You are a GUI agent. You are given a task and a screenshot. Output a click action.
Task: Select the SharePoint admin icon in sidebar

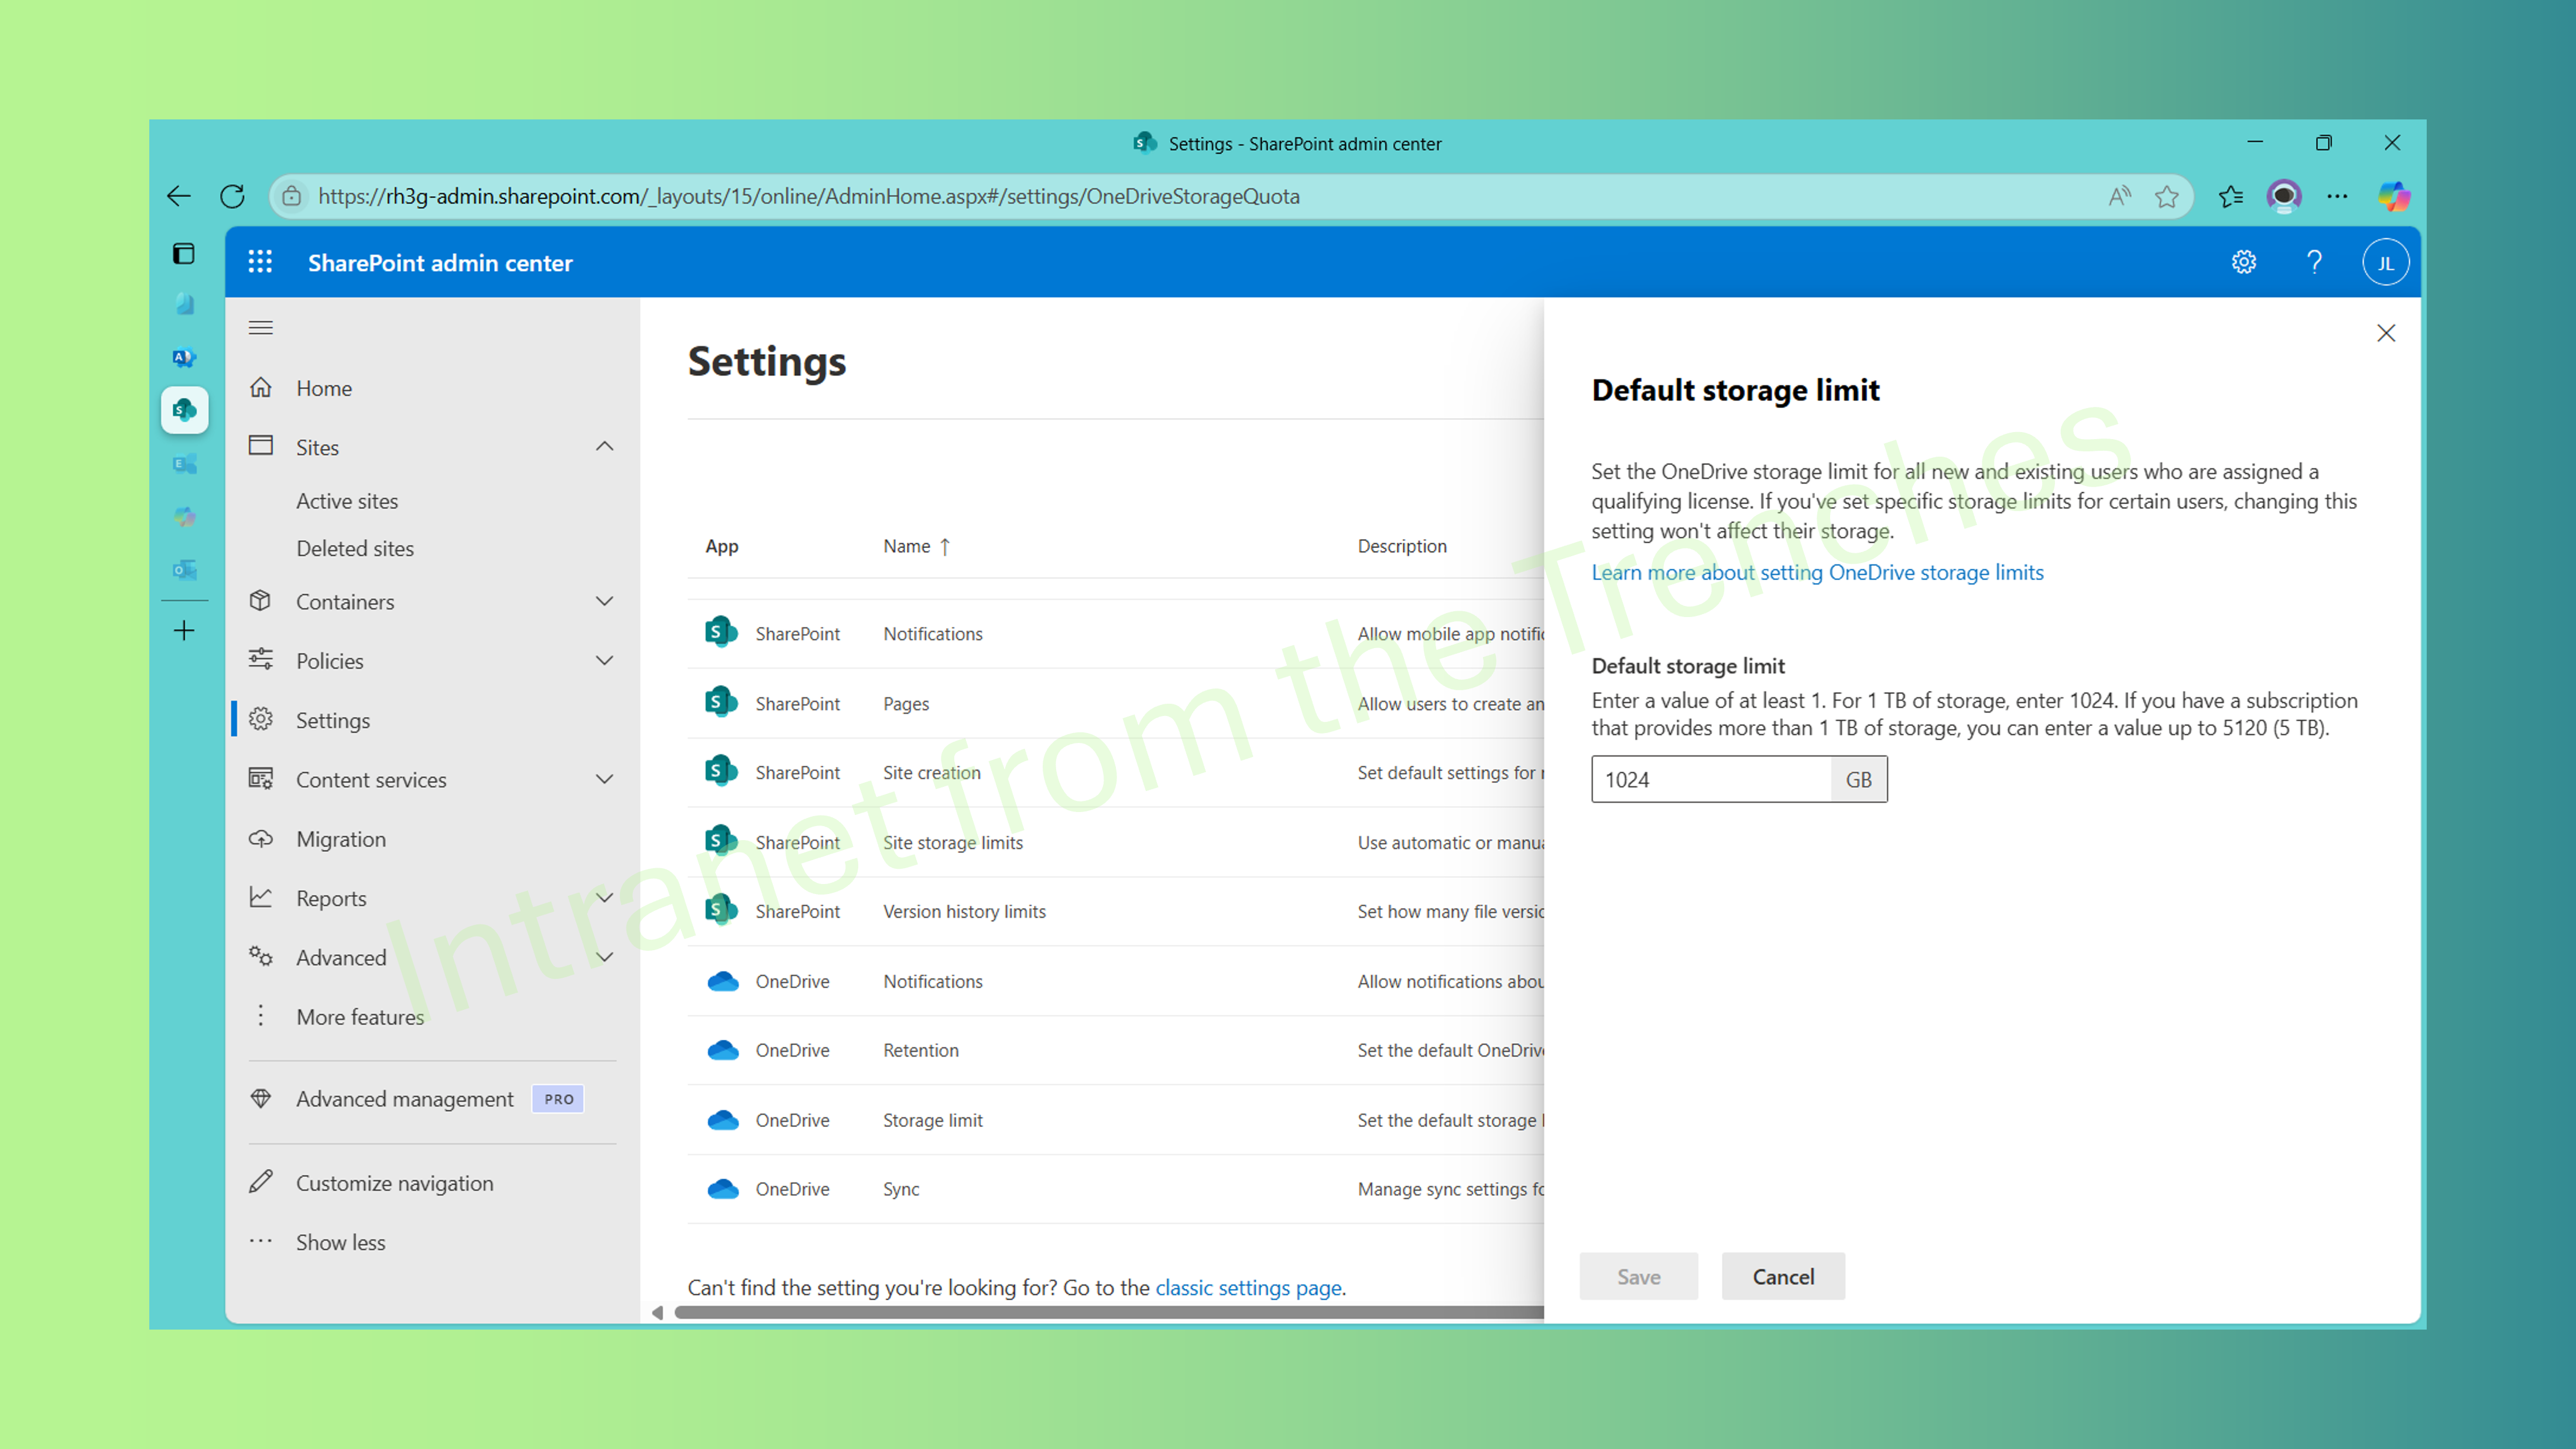click(184, 410)
